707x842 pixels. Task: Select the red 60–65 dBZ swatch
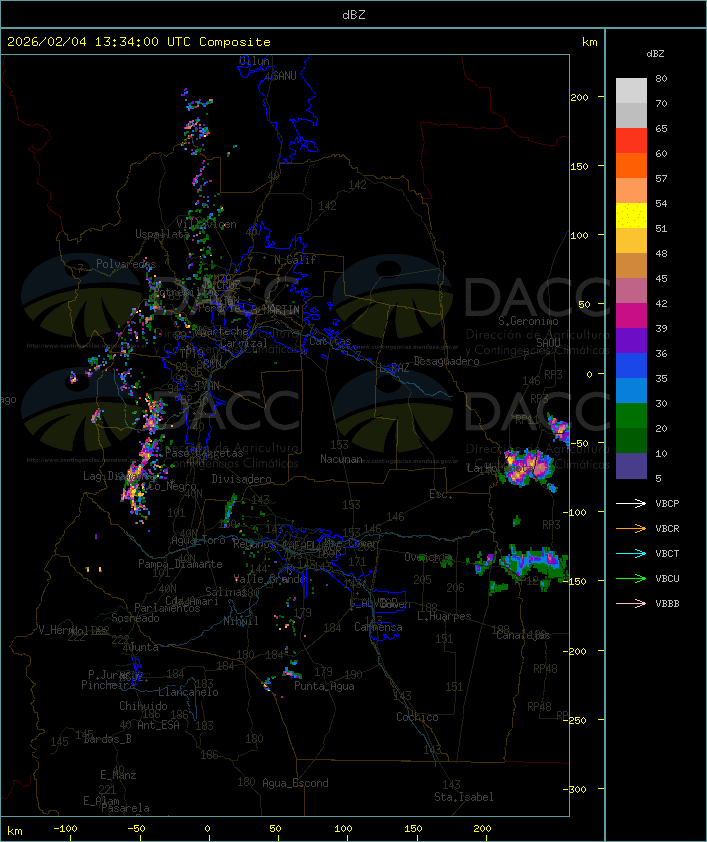(x=631, y=141)
